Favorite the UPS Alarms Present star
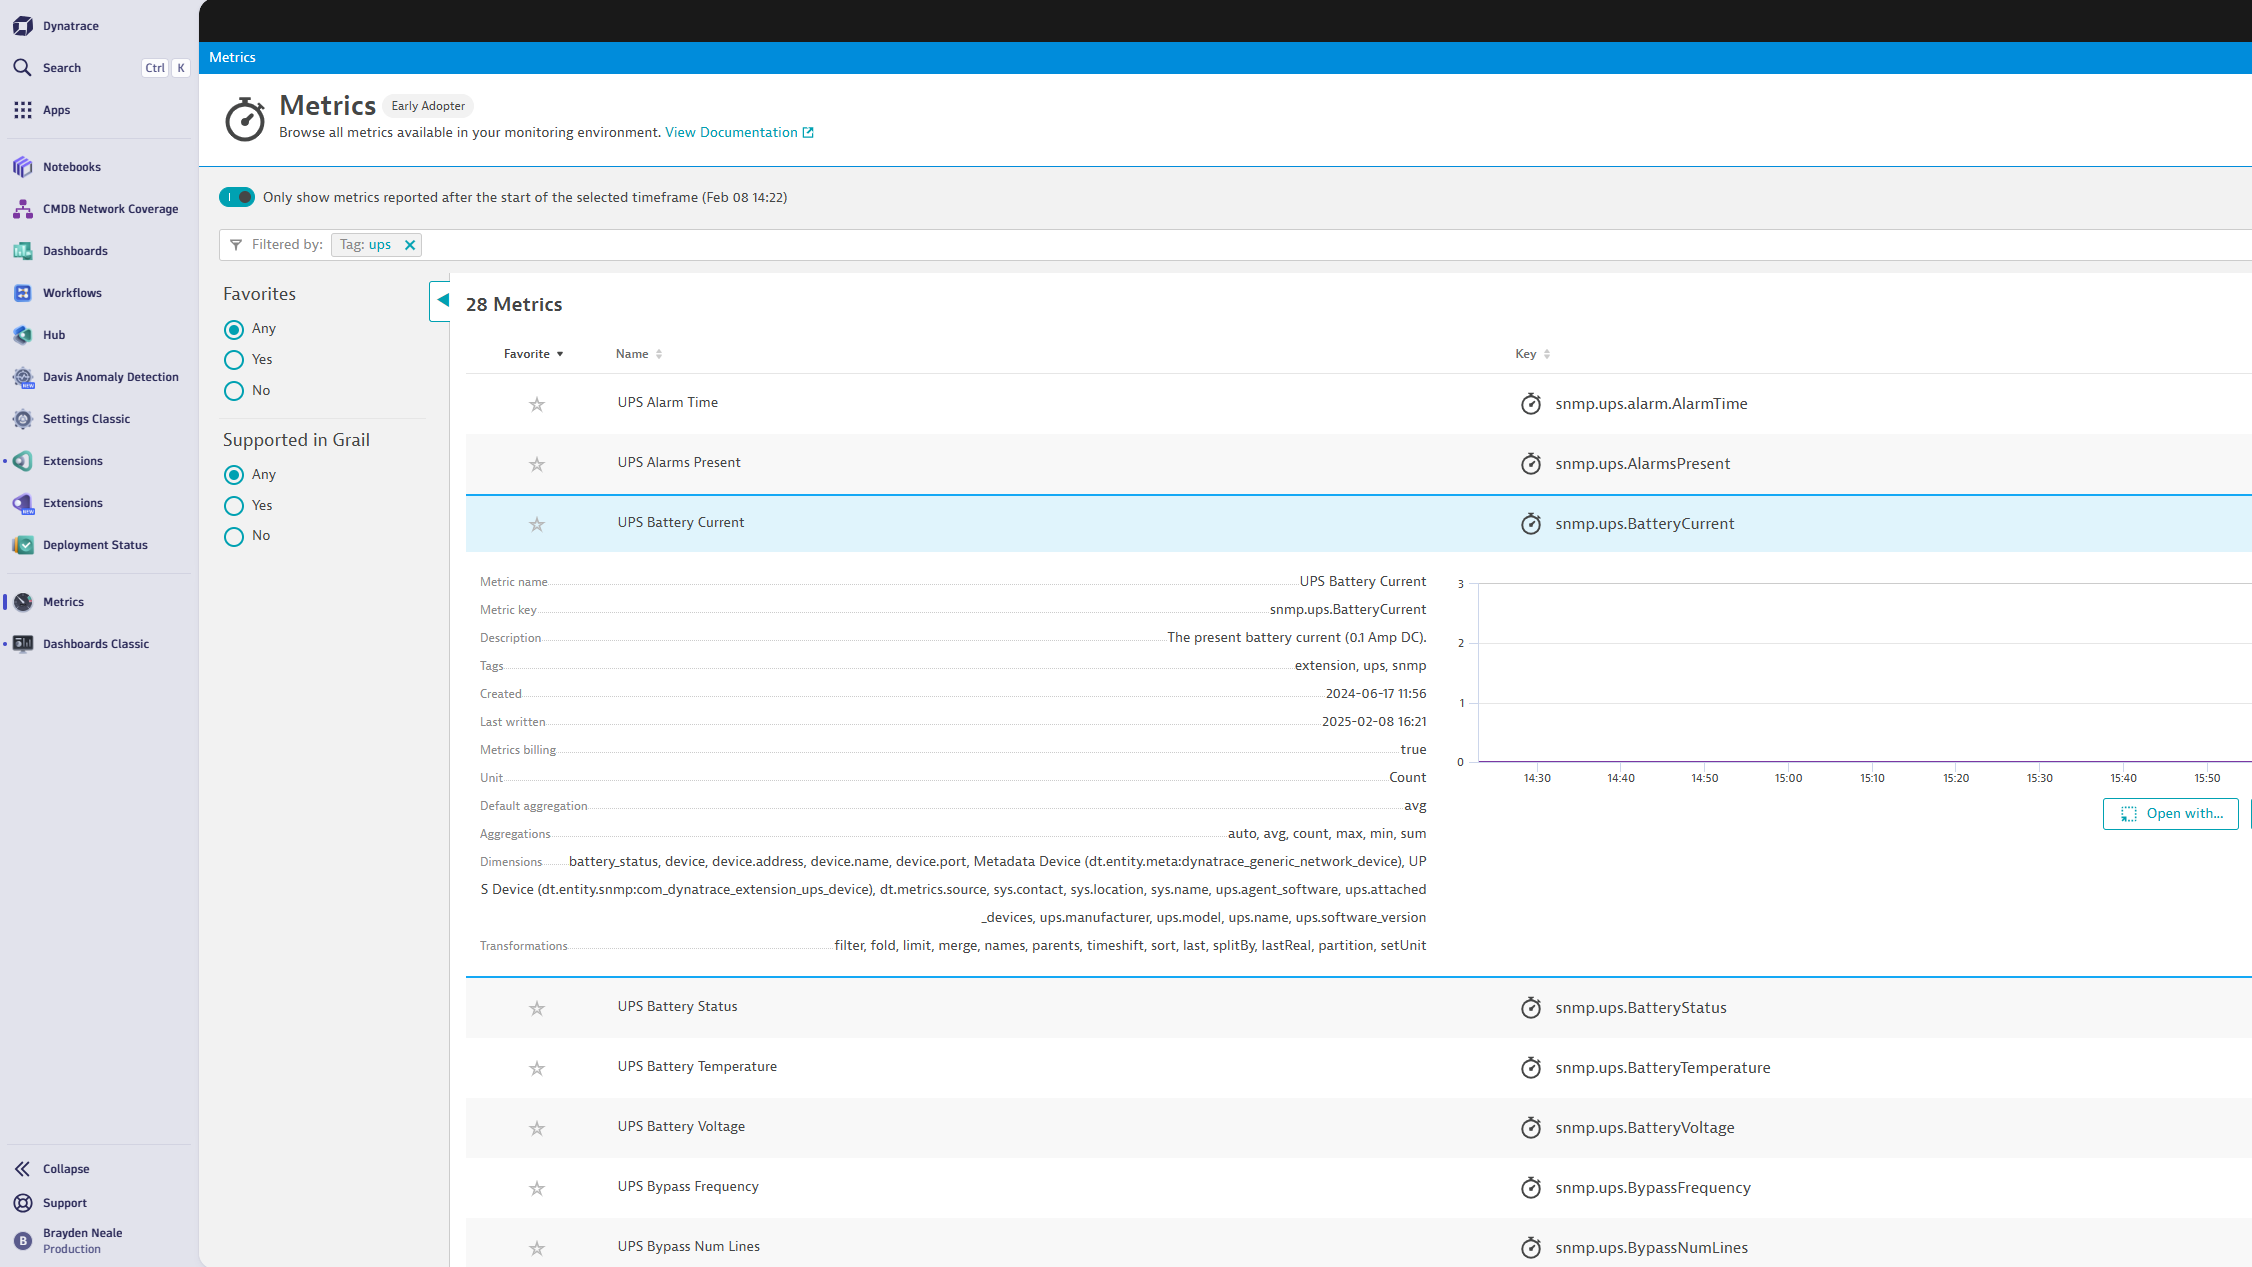Viewport: 2252px width, 1267px height. [537, 464]
